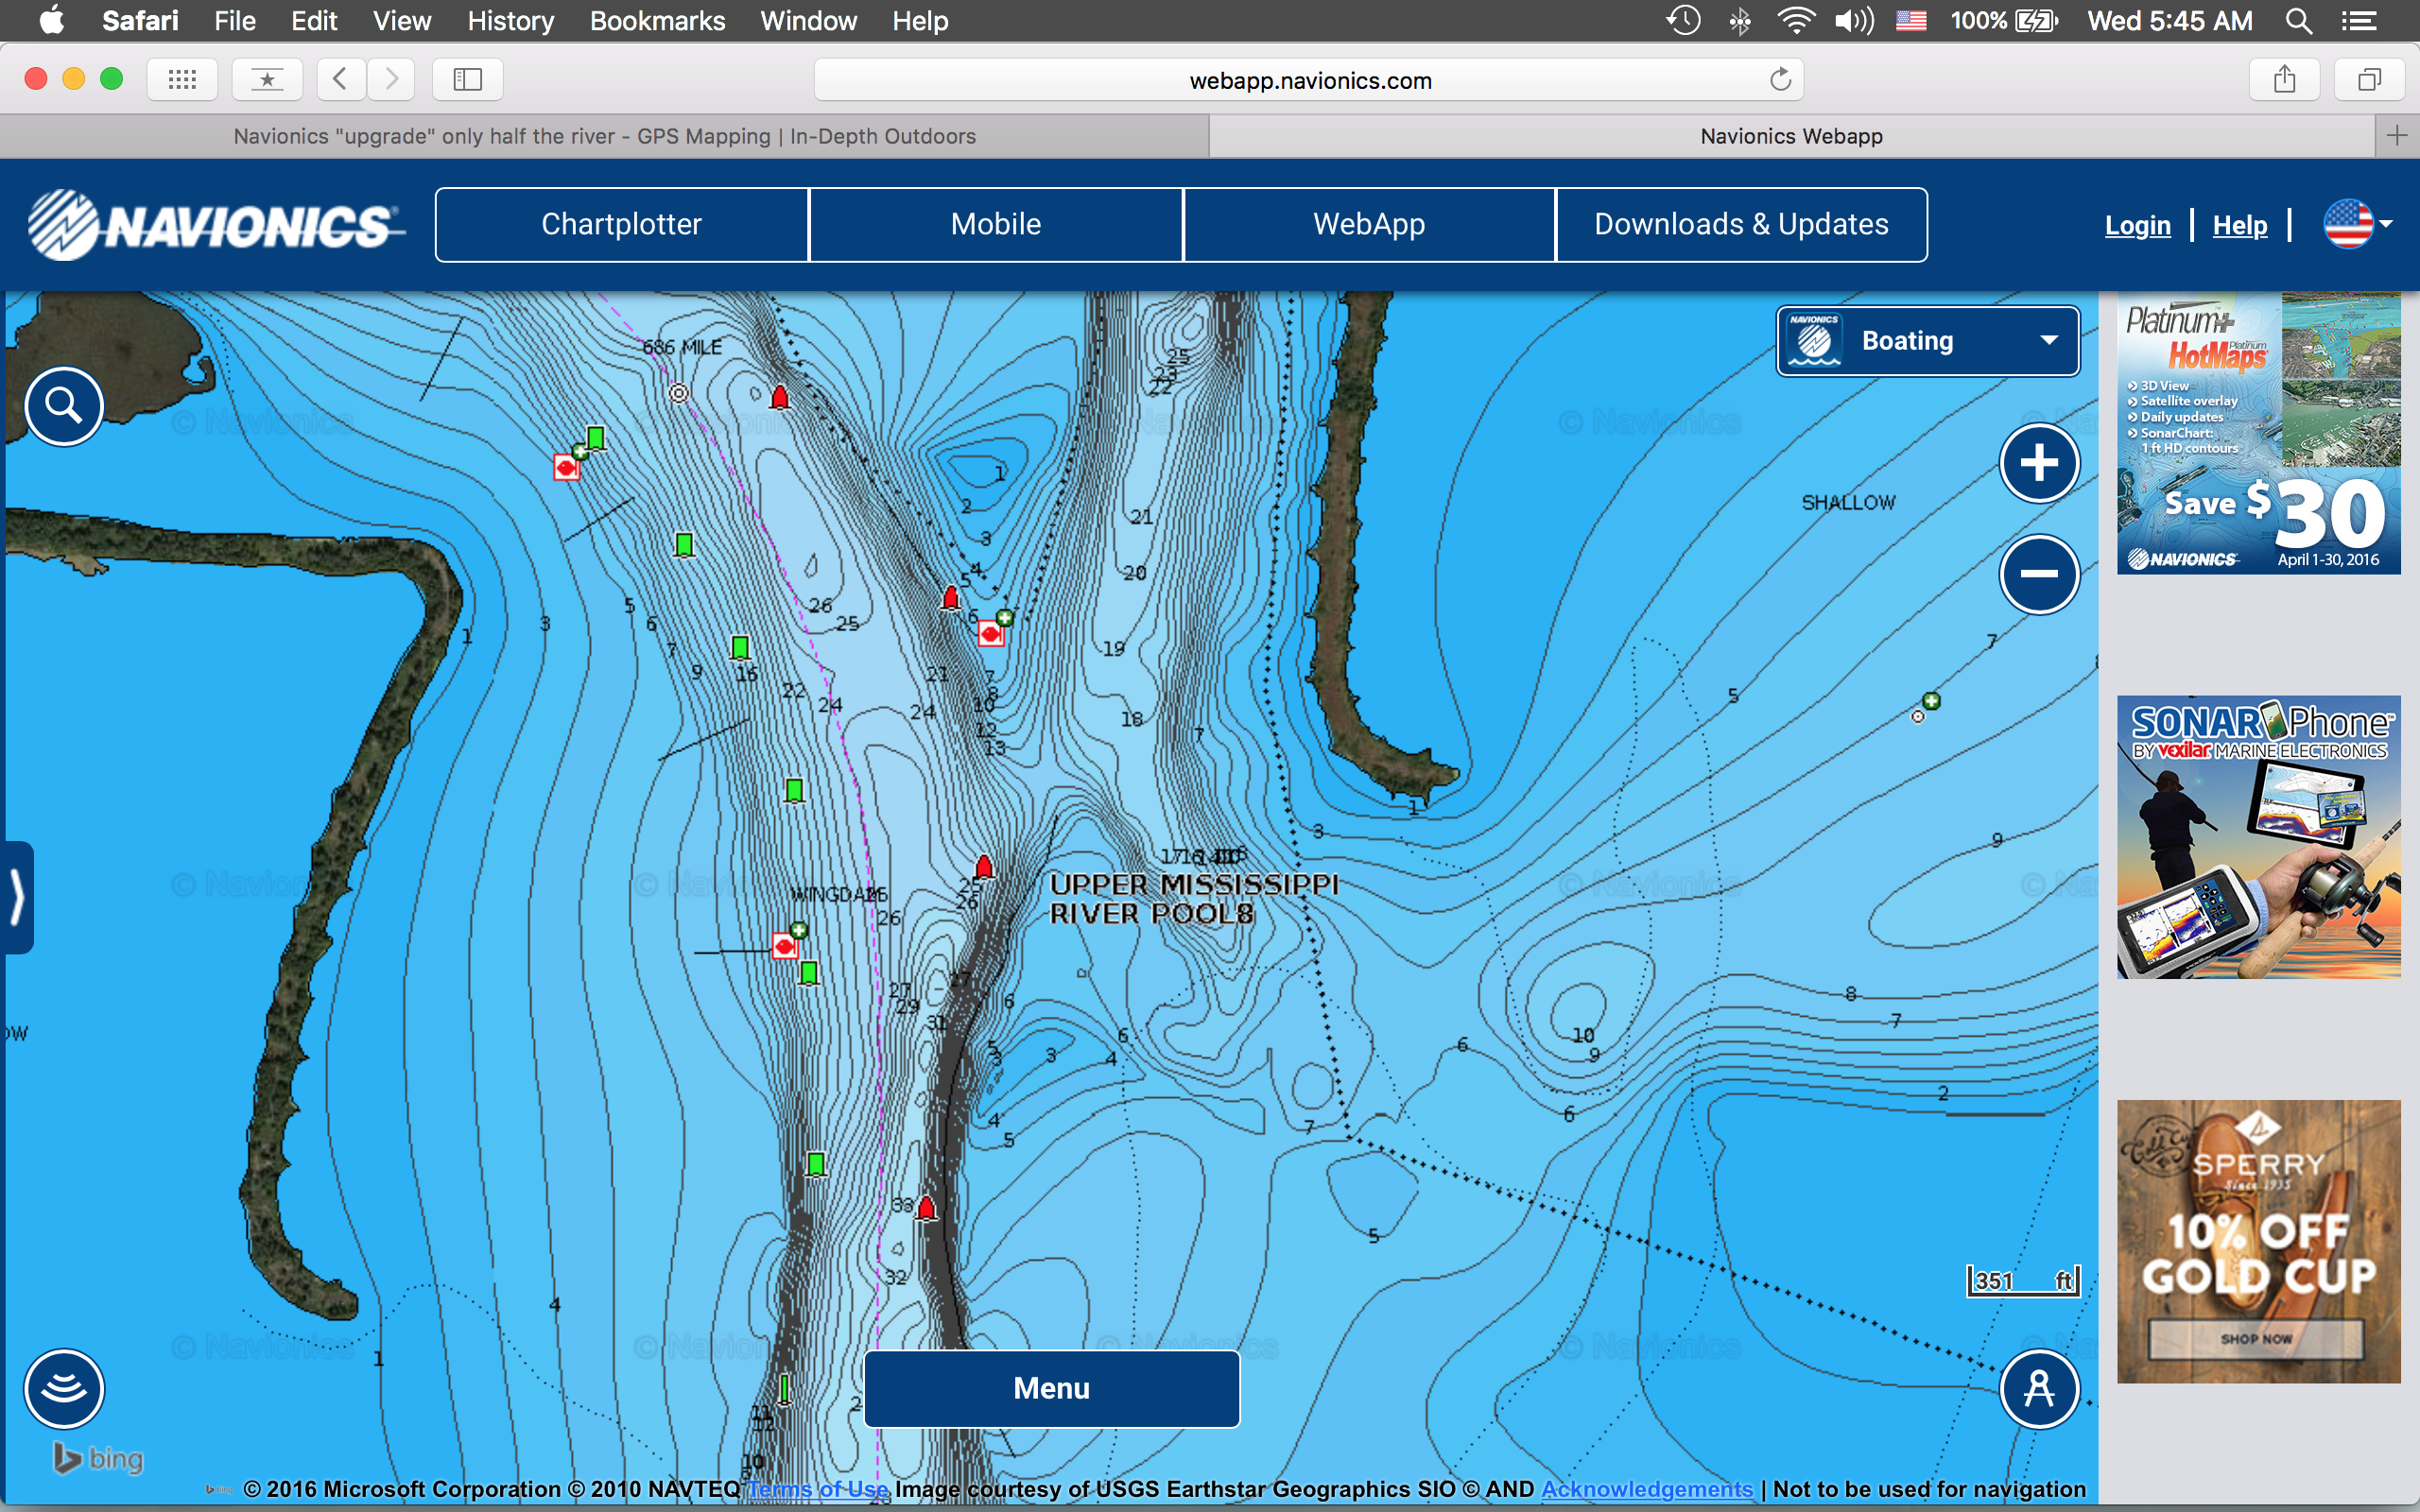Click the Acknowledgements link
Screen dimensions: 2420x1512
[1647, 1489]
